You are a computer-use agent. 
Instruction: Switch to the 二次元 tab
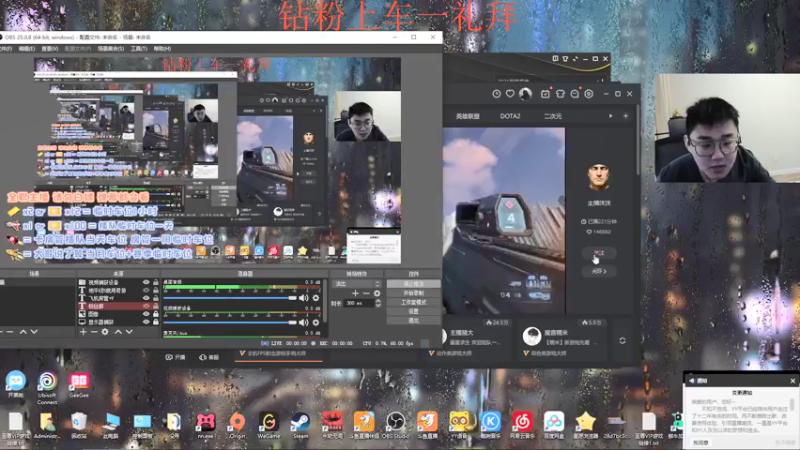[x=553, y=116]
